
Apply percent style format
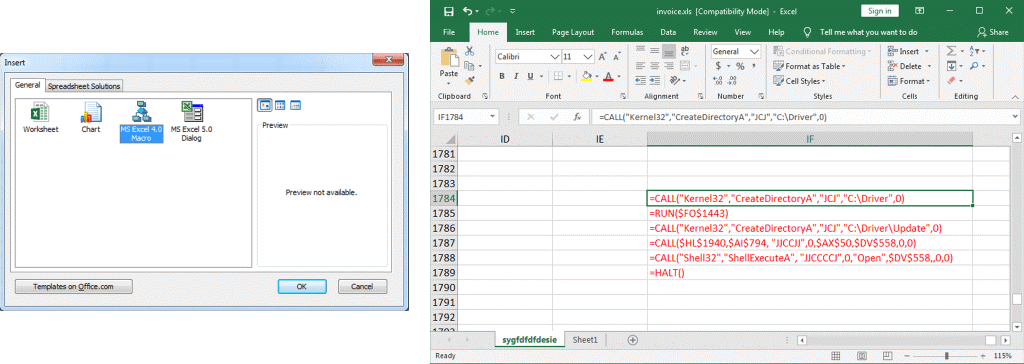pos(740,66)
